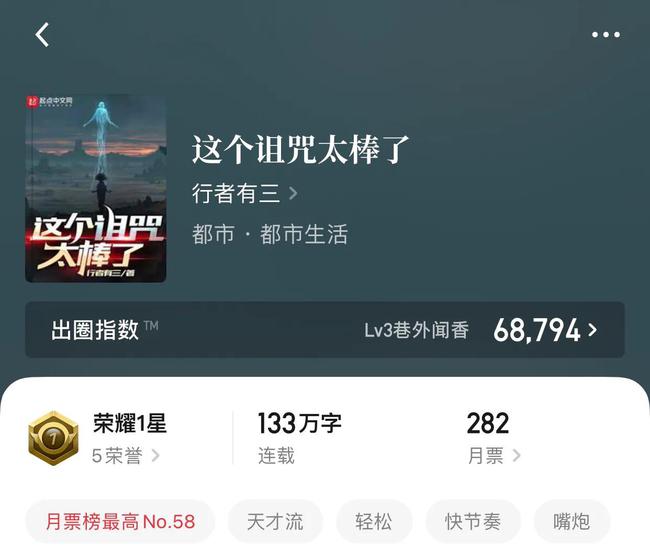Open author page 行者有三
The height and width of the screenshot is (559, 650).
click(x=236, y=193)
